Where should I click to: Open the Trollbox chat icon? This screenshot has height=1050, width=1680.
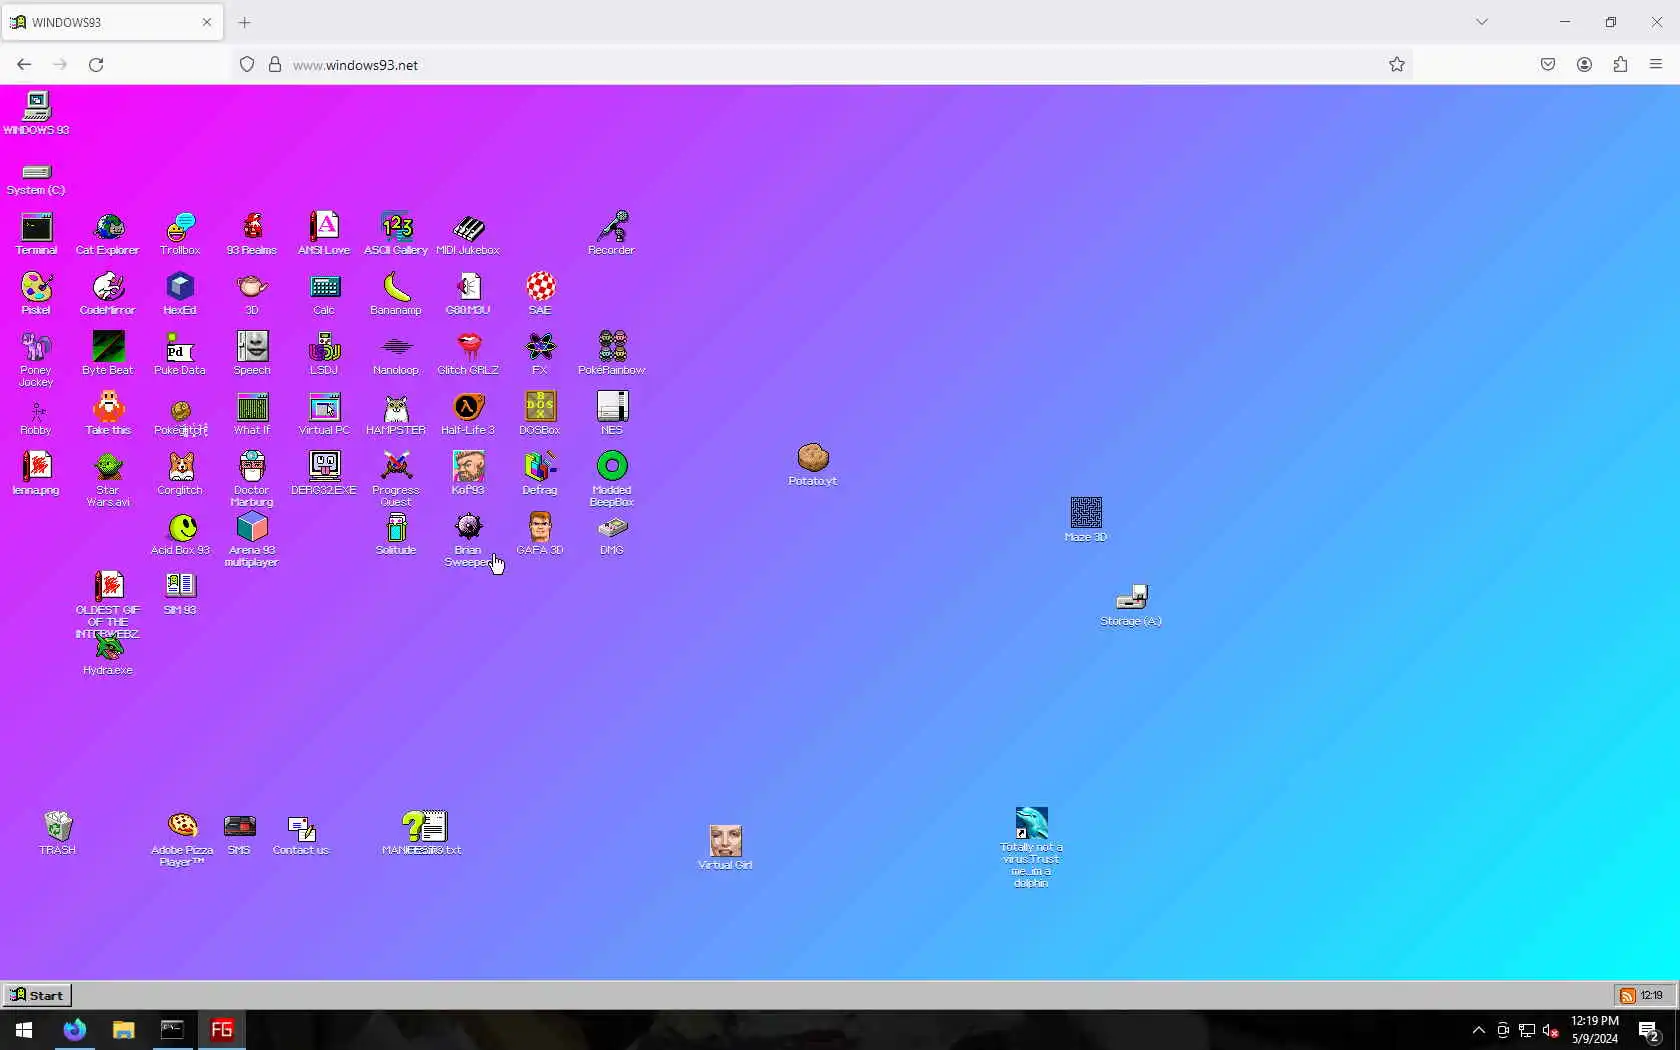180,234
